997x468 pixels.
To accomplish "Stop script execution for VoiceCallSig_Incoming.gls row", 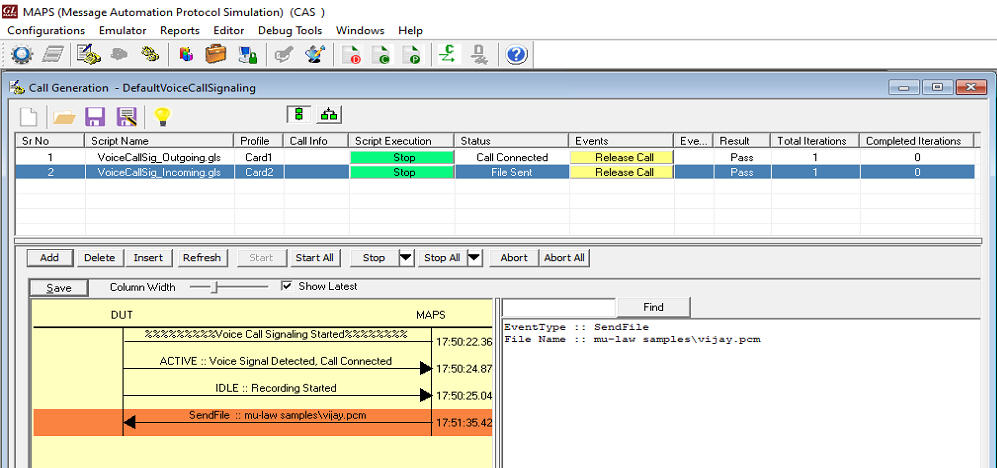I will tap(402, 172).
